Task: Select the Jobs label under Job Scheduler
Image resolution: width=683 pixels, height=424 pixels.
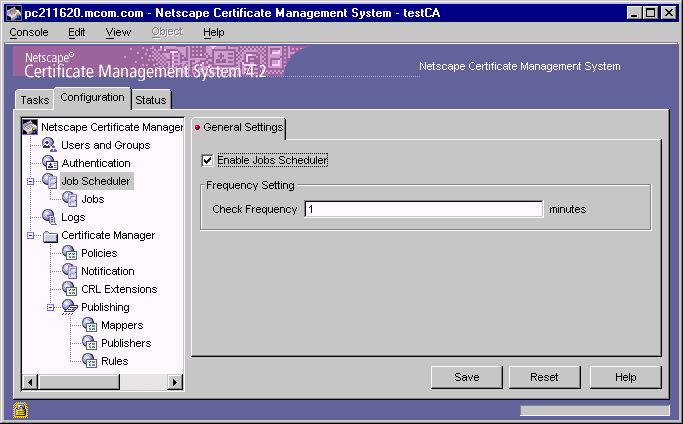Action: click(x=92, y=199)
